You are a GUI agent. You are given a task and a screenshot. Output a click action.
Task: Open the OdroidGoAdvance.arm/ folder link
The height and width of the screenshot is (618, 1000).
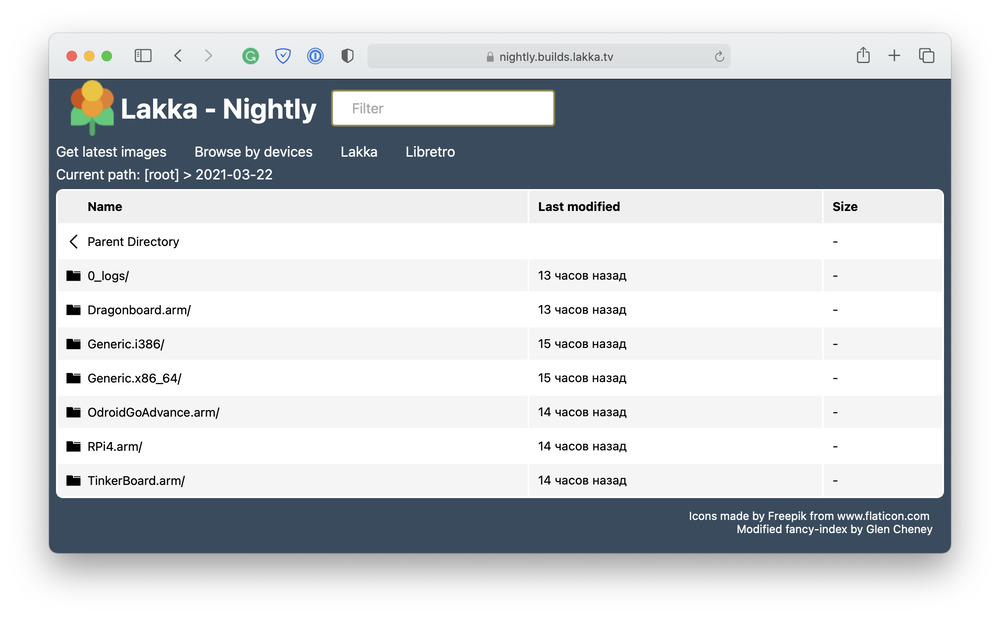[x=153, y=412]
